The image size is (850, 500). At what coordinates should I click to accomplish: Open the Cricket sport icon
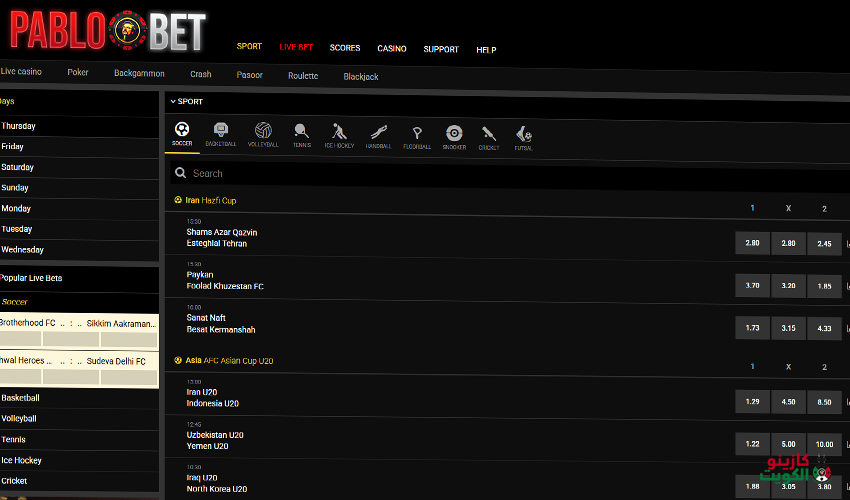(x=489, y=134)
